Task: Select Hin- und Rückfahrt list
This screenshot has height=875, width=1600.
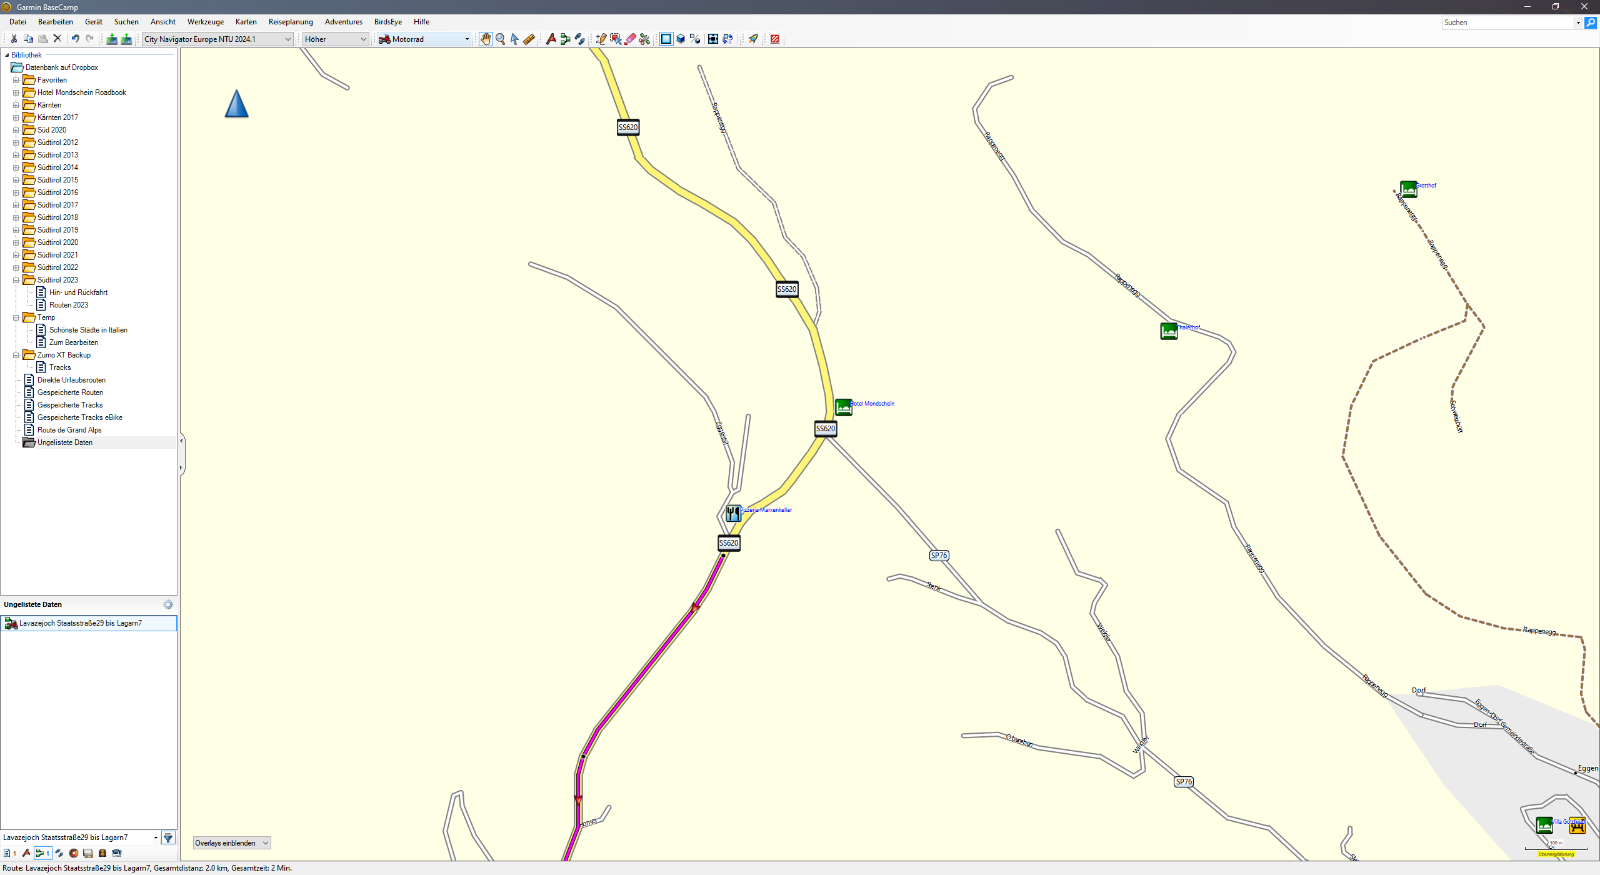Action: [78, 292]
